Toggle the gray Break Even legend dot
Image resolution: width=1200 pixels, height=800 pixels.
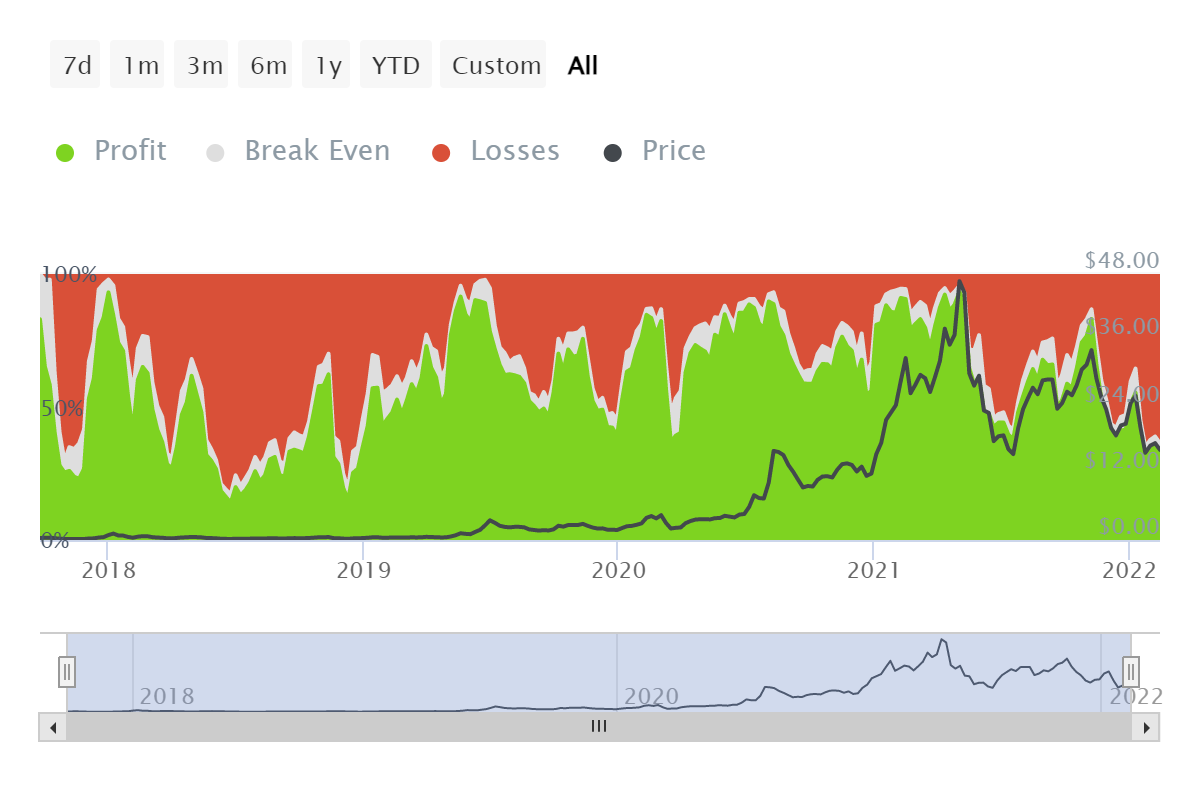[x=216, y=152]
